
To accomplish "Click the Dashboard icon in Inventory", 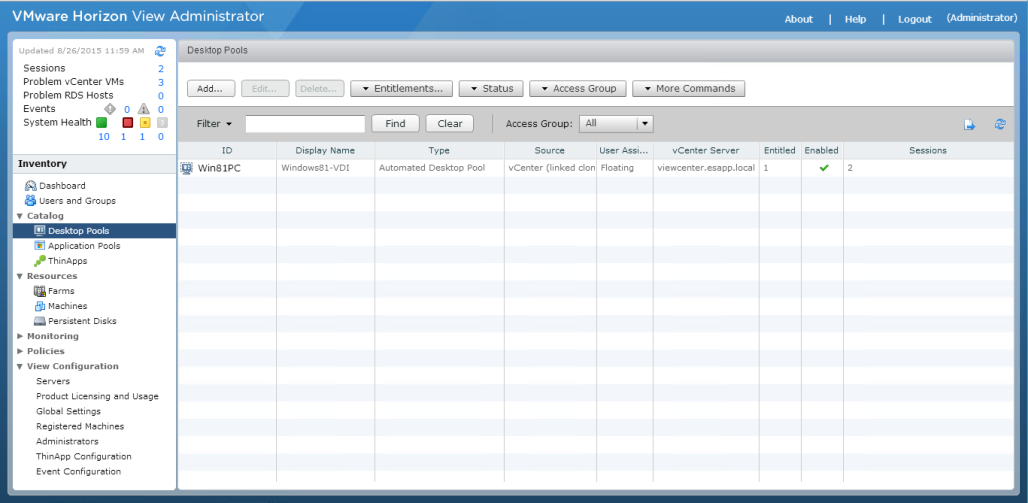I will (x=30, y=186).
